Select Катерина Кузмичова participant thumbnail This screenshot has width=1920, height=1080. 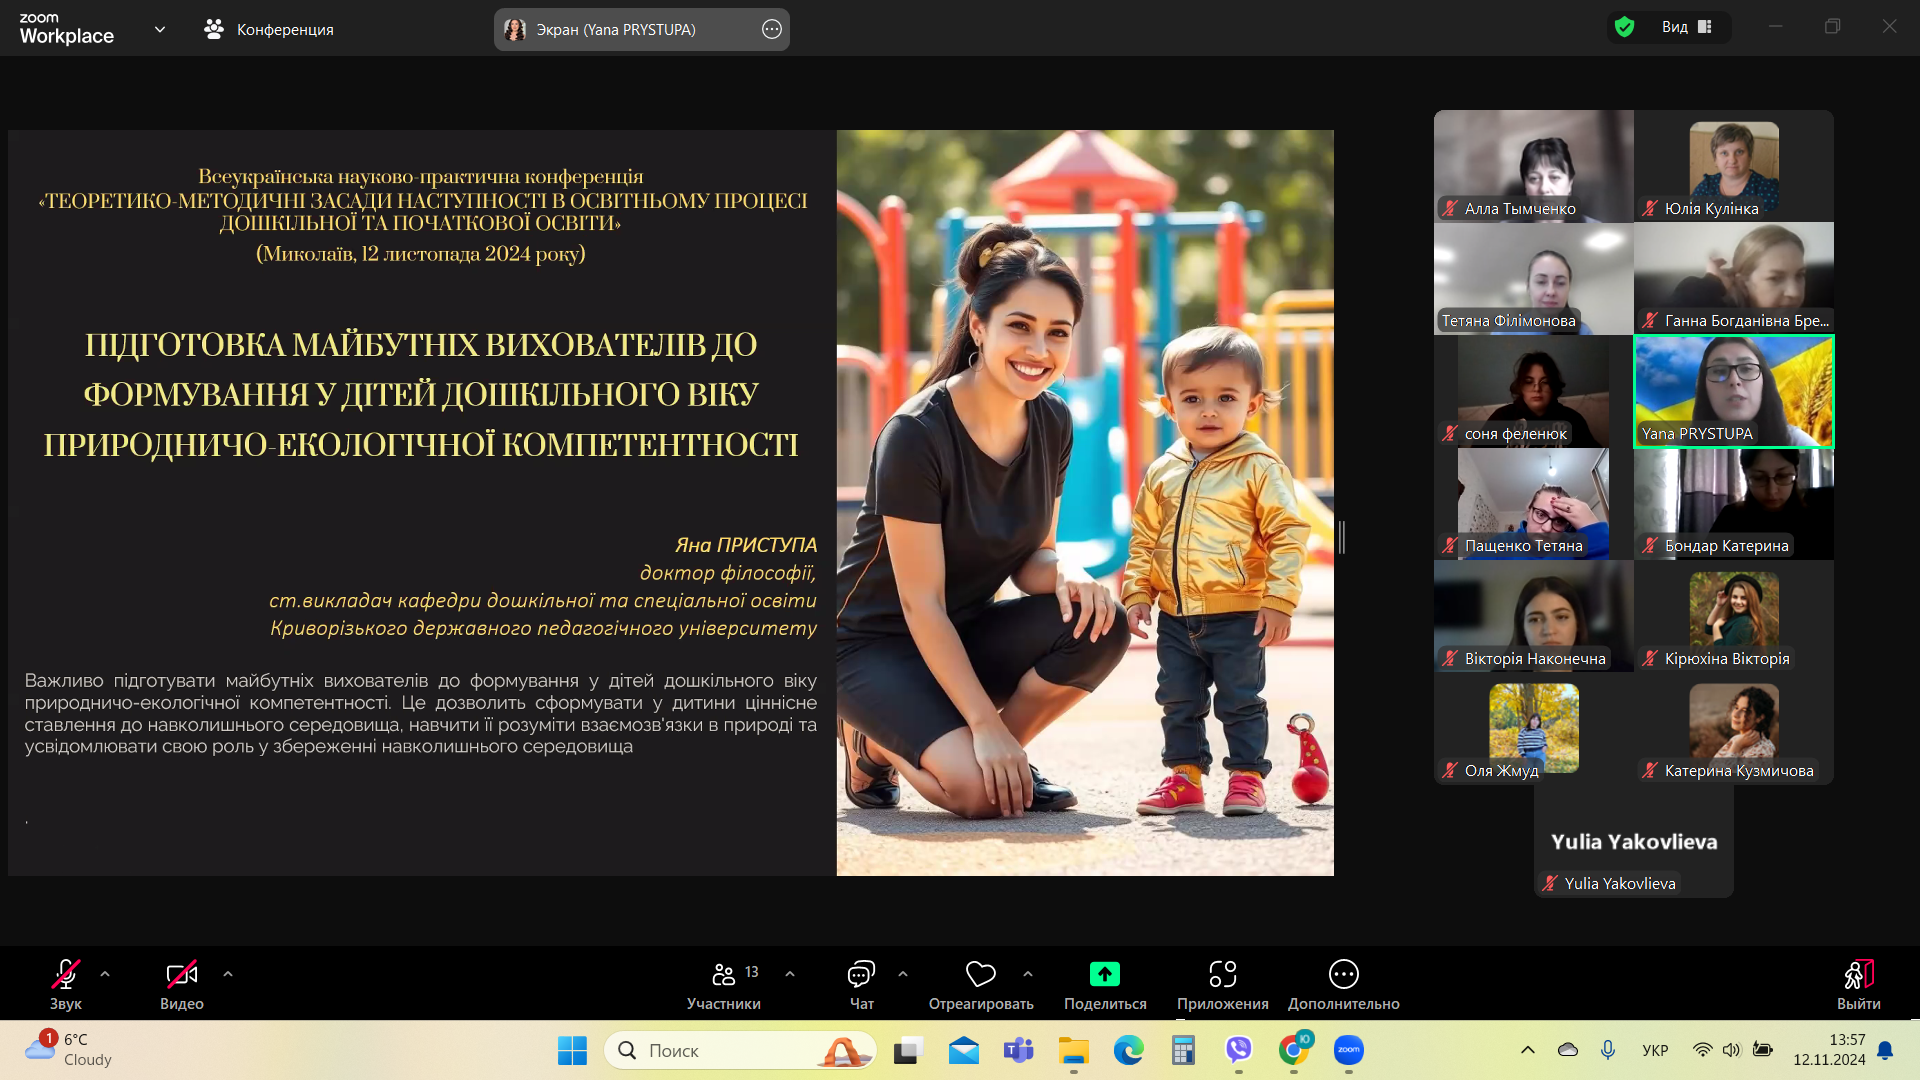tap(1734, 729)
